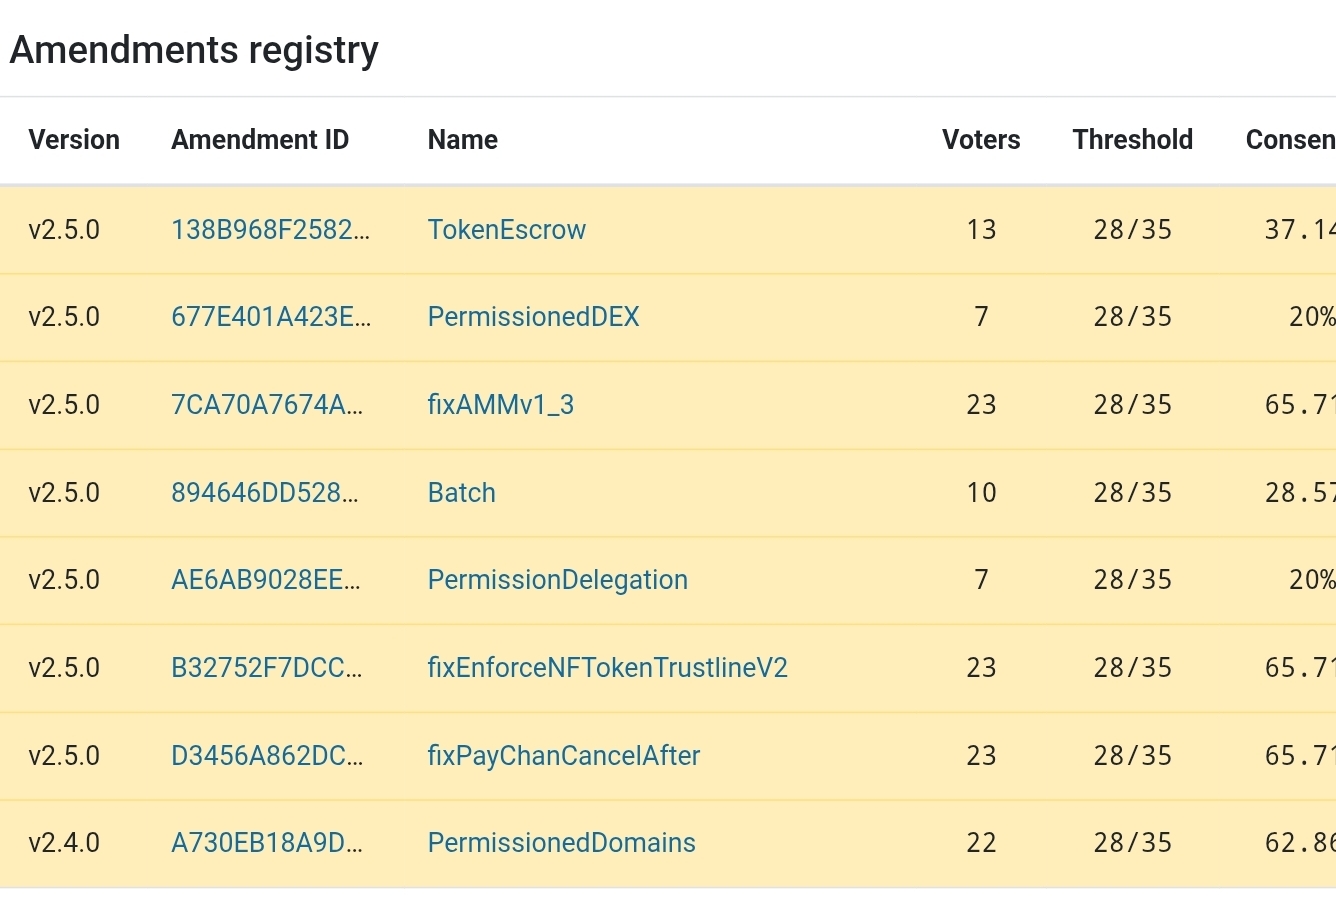1336x904 pixels.
Task: Select version v2.5.0 in TokenEscrow row
Action: point(64,230)
